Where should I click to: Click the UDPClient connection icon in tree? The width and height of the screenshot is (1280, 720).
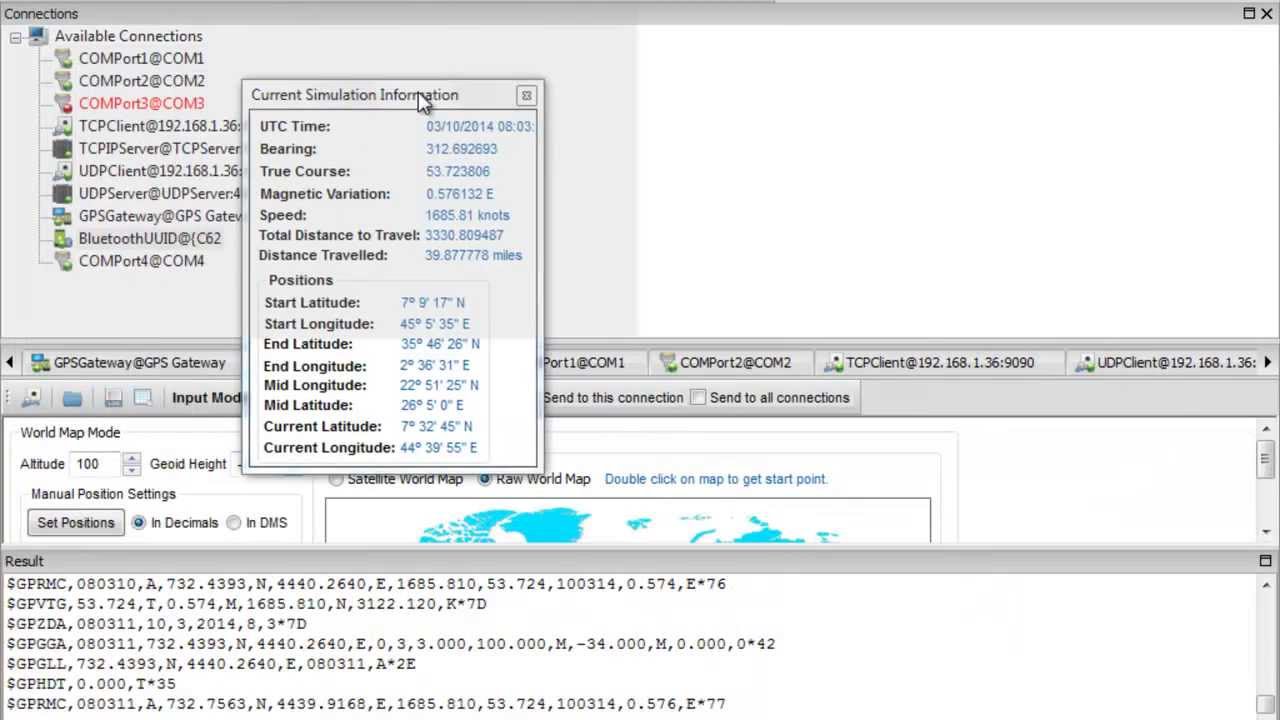coord(63,171)
